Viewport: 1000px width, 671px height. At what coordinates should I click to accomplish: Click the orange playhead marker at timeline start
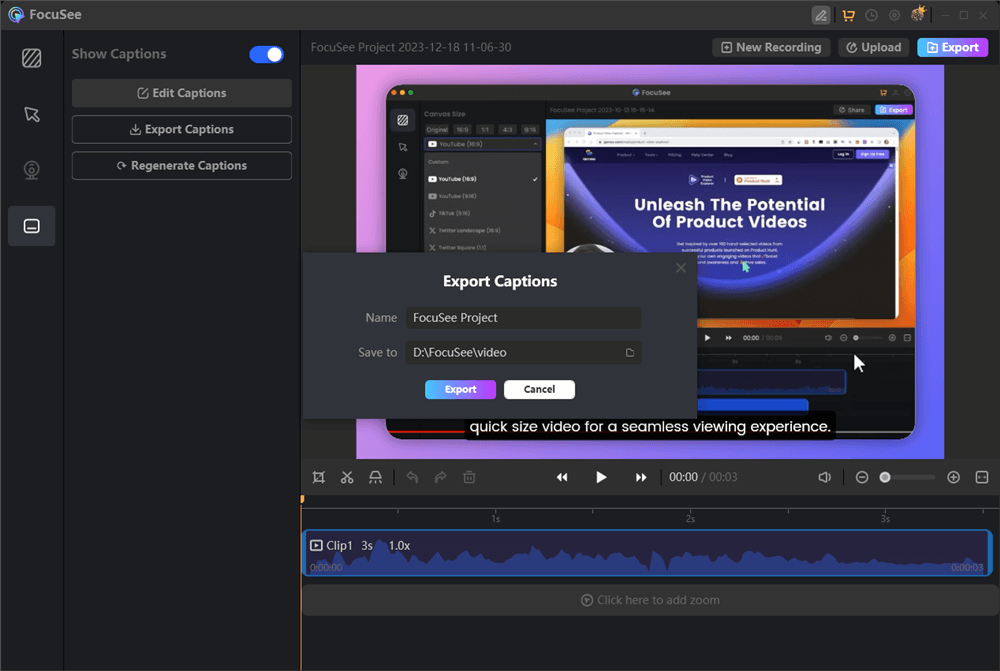click(x=302, y=499)
